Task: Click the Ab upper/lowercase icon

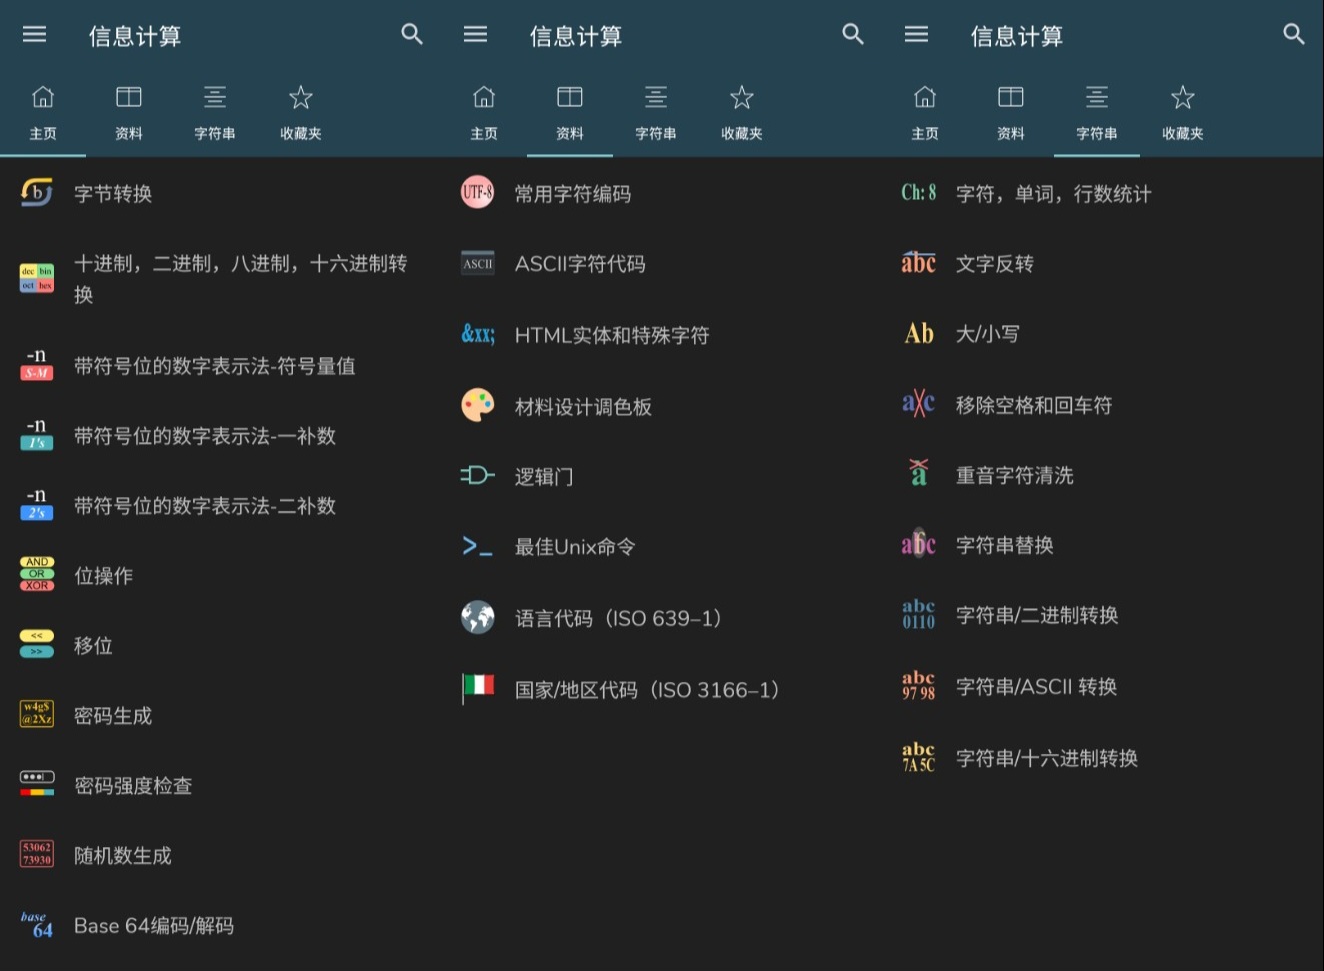Action: pyautogui.click(x=919, y=333)
